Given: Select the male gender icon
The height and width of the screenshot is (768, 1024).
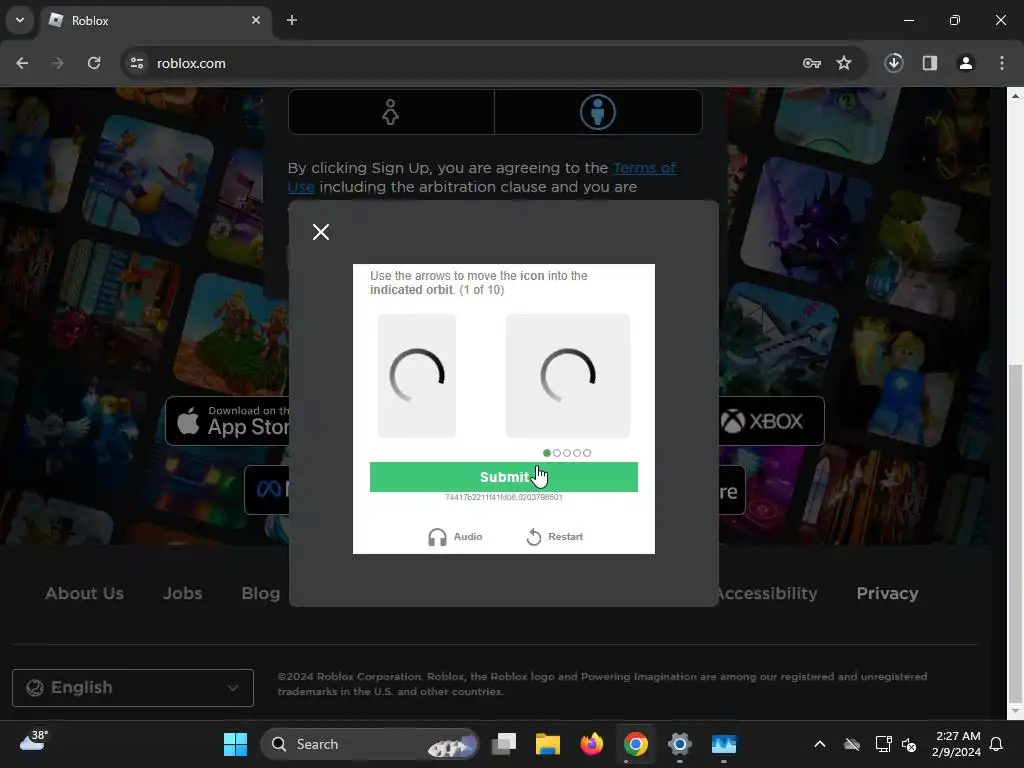Looking at the screenshot, I should click(598, 112).
